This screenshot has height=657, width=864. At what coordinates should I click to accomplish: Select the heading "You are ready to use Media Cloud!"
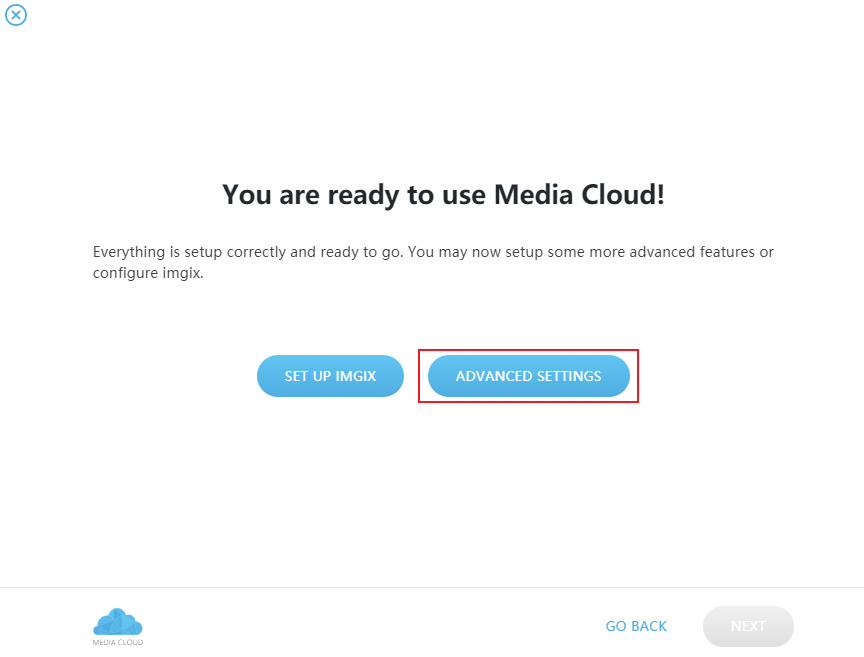tap(443, 195)
